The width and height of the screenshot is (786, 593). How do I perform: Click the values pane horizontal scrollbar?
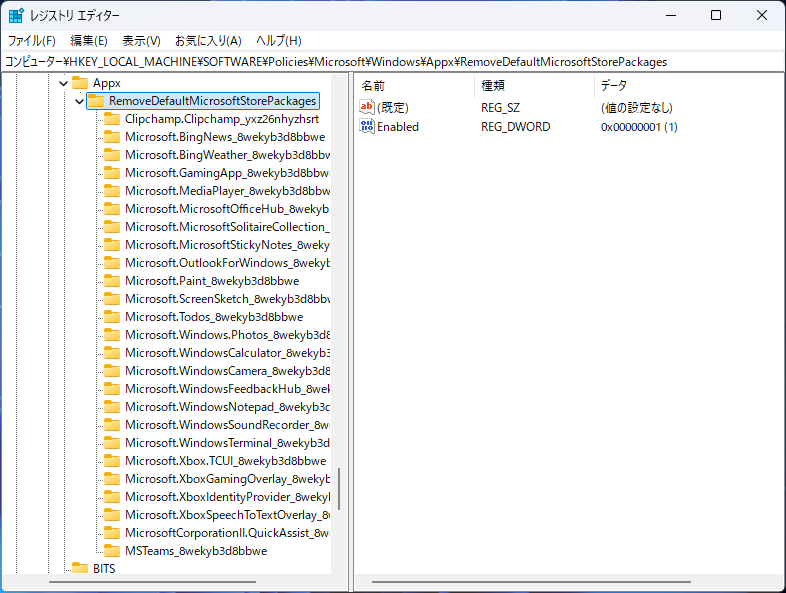pos(531,582)
